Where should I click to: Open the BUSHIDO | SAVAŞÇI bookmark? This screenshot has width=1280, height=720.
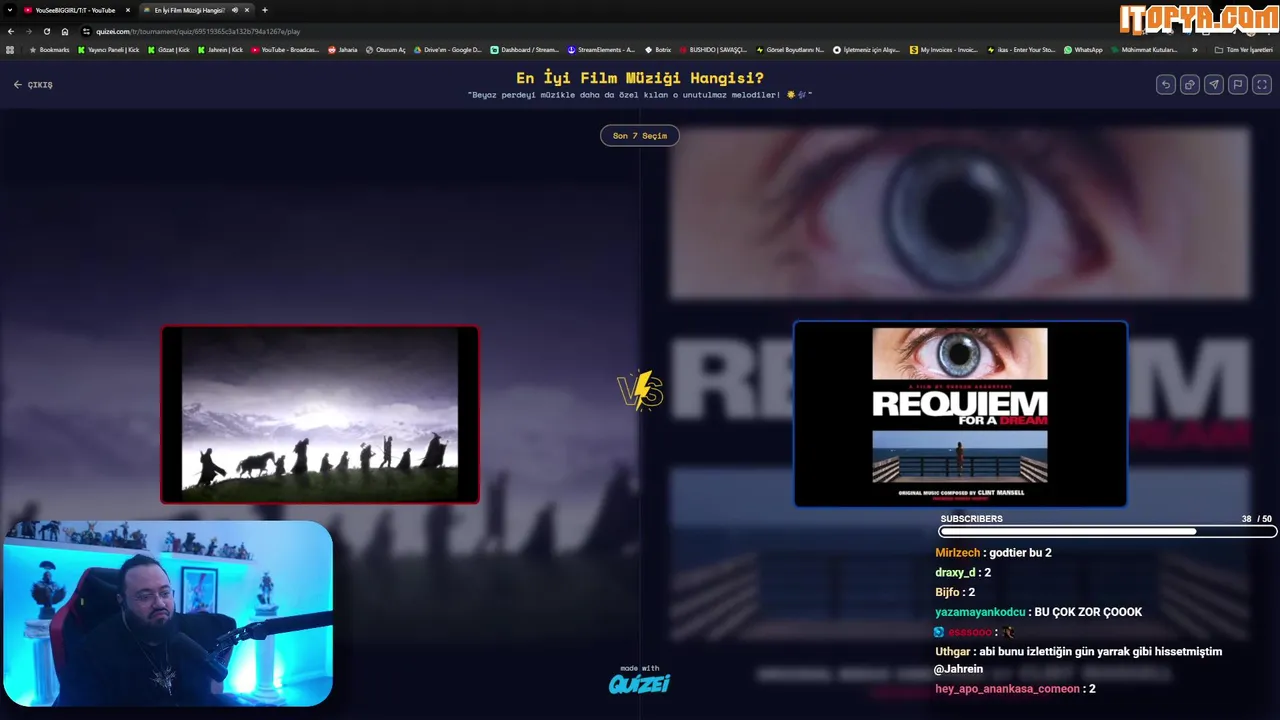[713, 49]
